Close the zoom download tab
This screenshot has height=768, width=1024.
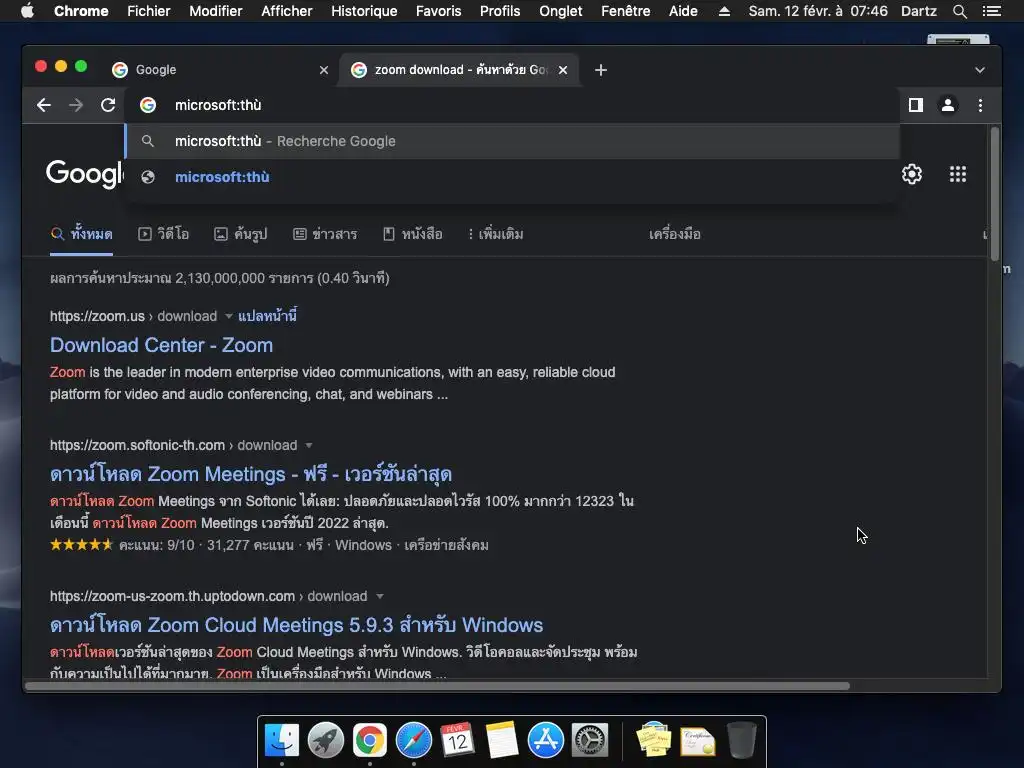click(563, 70)
